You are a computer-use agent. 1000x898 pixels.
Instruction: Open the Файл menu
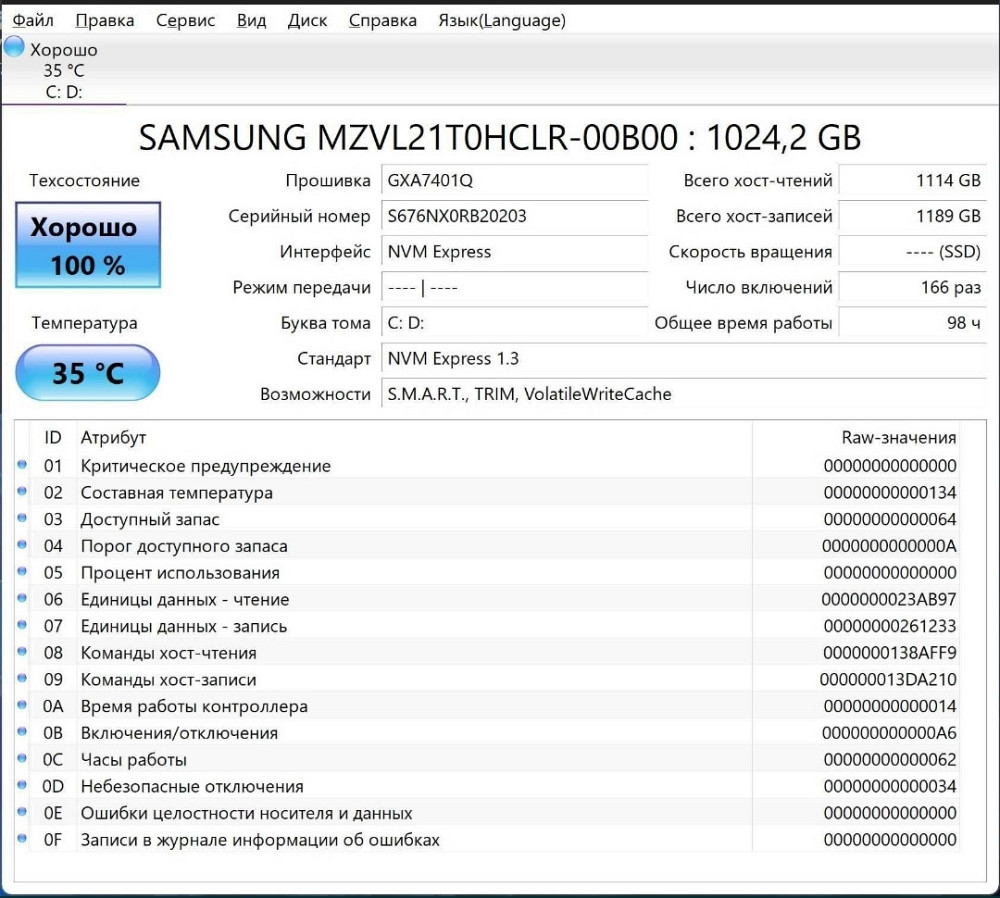pyautogui.click(x=33, y=19)
